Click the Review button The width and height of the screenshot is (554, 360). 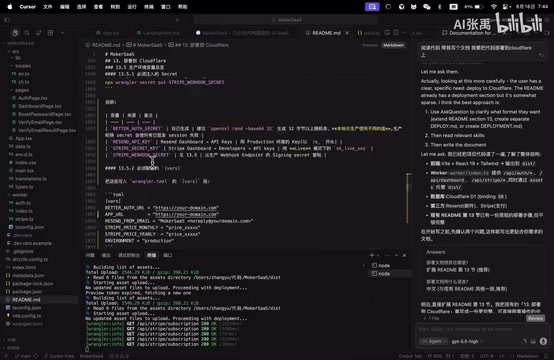tap(535, 318)
